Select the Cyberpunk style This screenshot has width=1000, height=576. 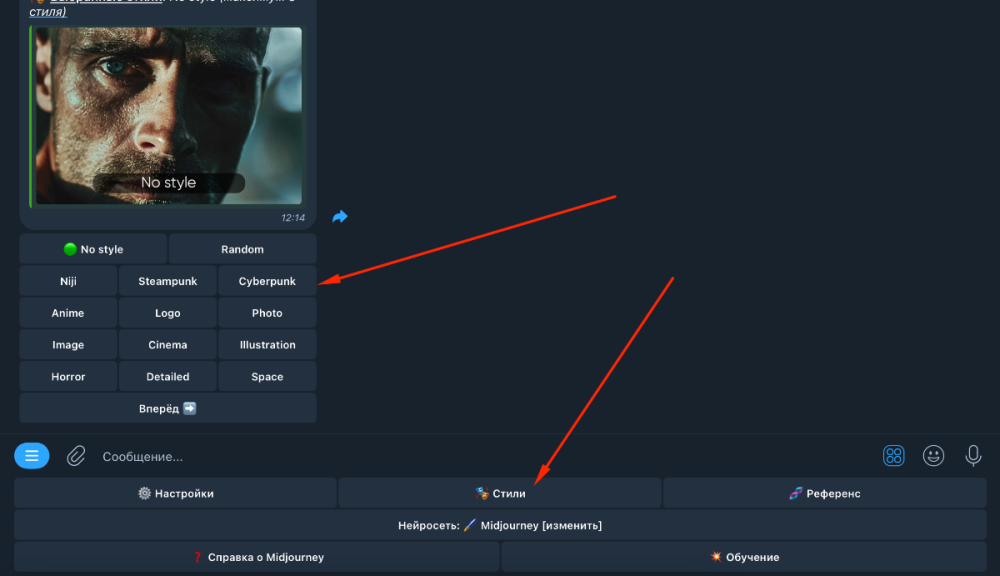pyautogui.click(x=267, y=281)
